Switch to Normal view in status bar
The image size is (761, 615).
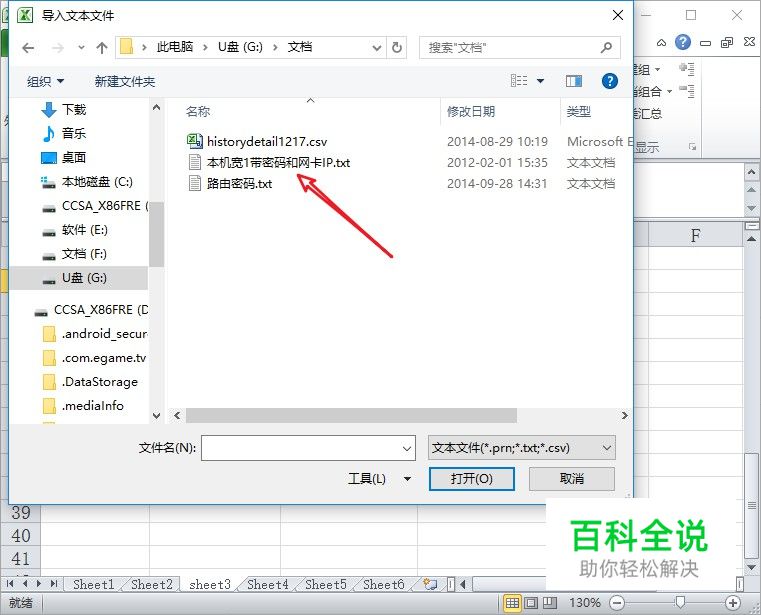(512, 603)
